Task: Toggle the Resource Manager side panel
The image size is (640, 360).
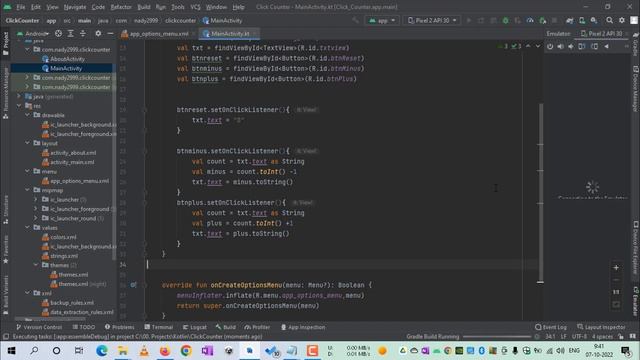Action: (6, 93)
